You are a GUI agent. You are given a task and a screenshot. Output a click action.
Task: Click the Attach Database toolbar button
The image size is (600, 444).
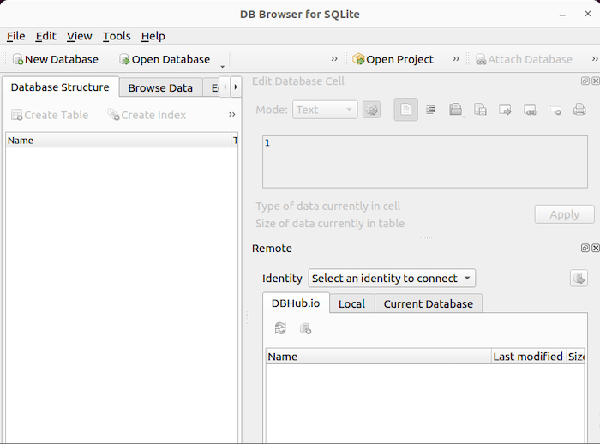[x=524, y=59]
